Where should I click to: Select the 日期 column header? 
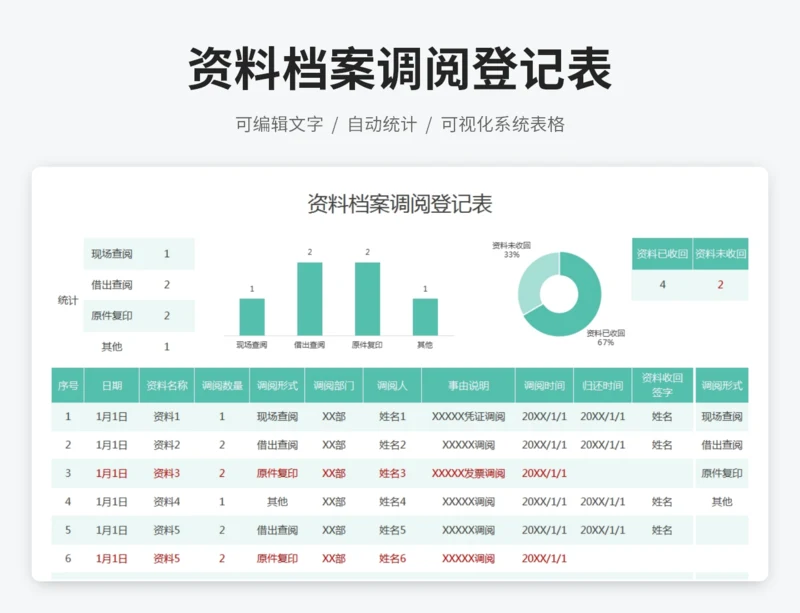(112, 385)
